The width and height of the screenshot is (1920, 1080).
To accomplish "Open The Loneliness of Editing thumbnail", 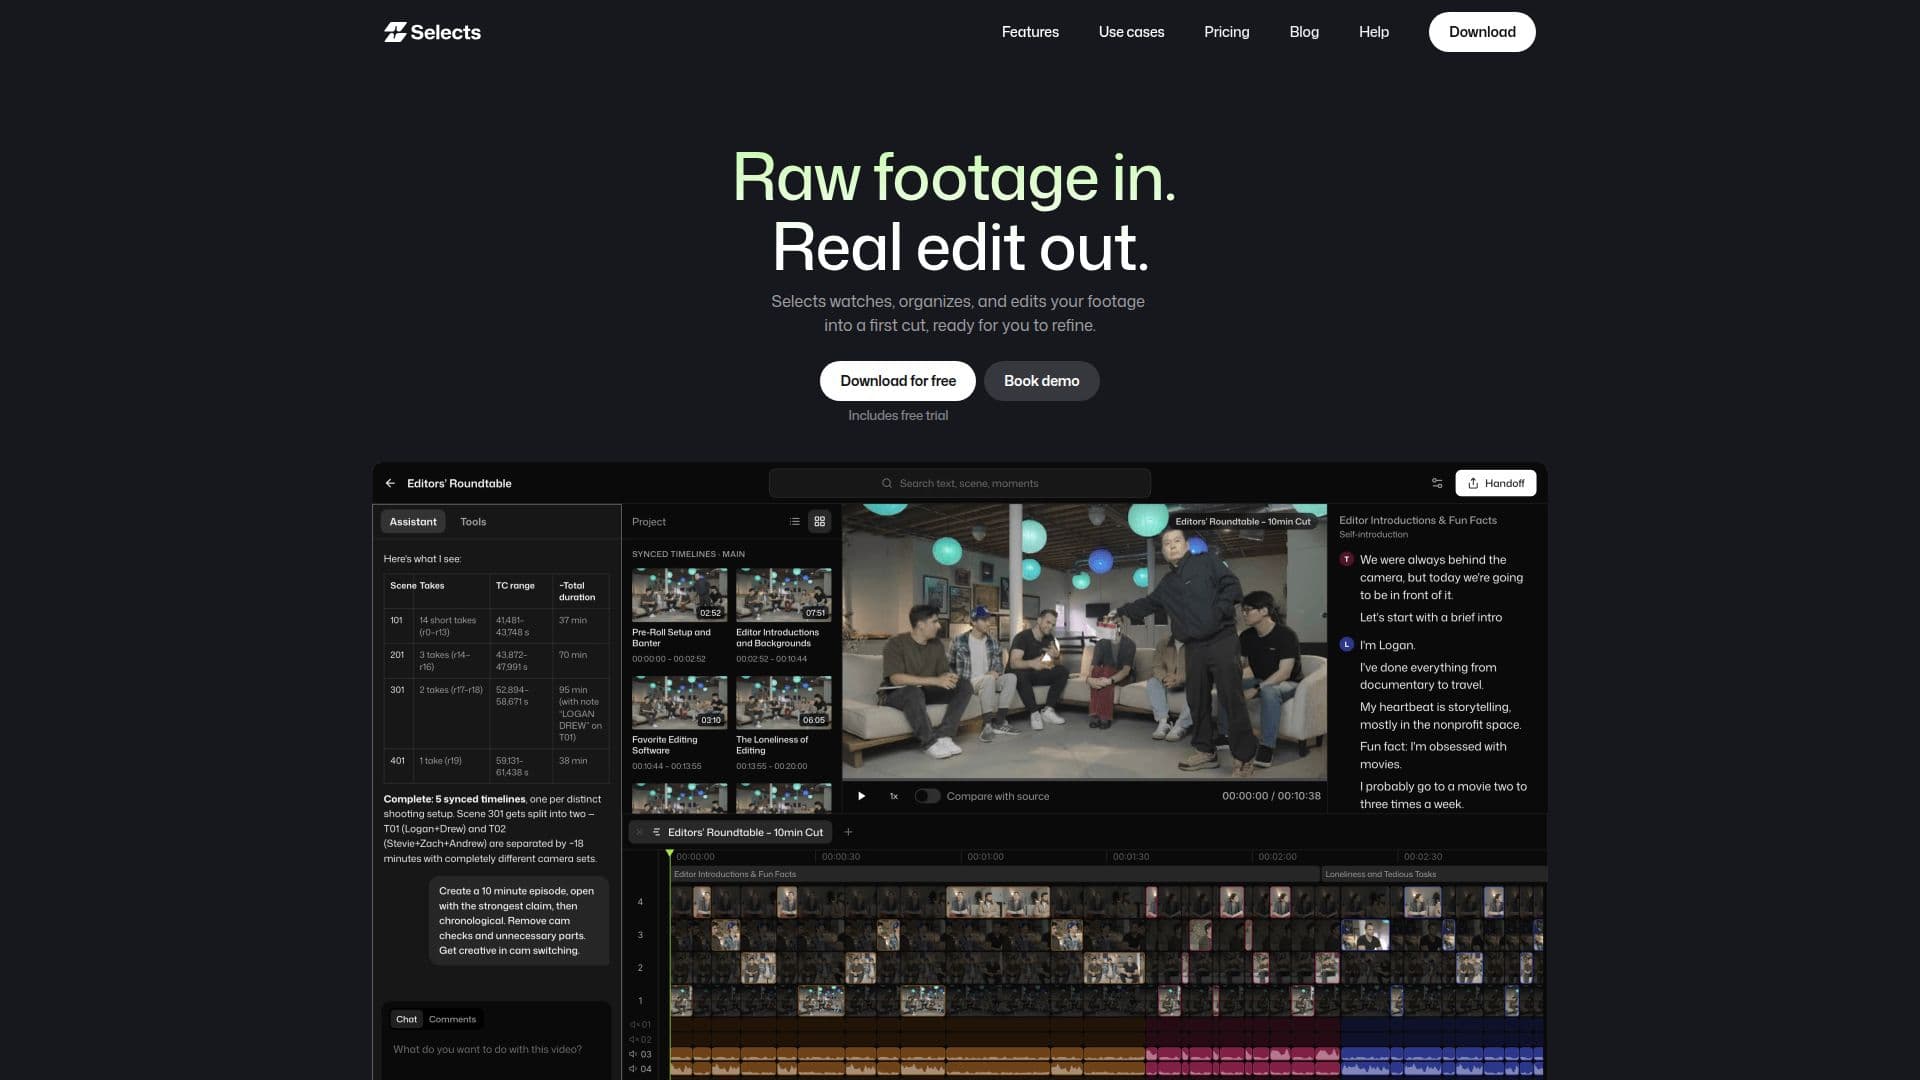I will pyautogui.click(x=783, y=702).
